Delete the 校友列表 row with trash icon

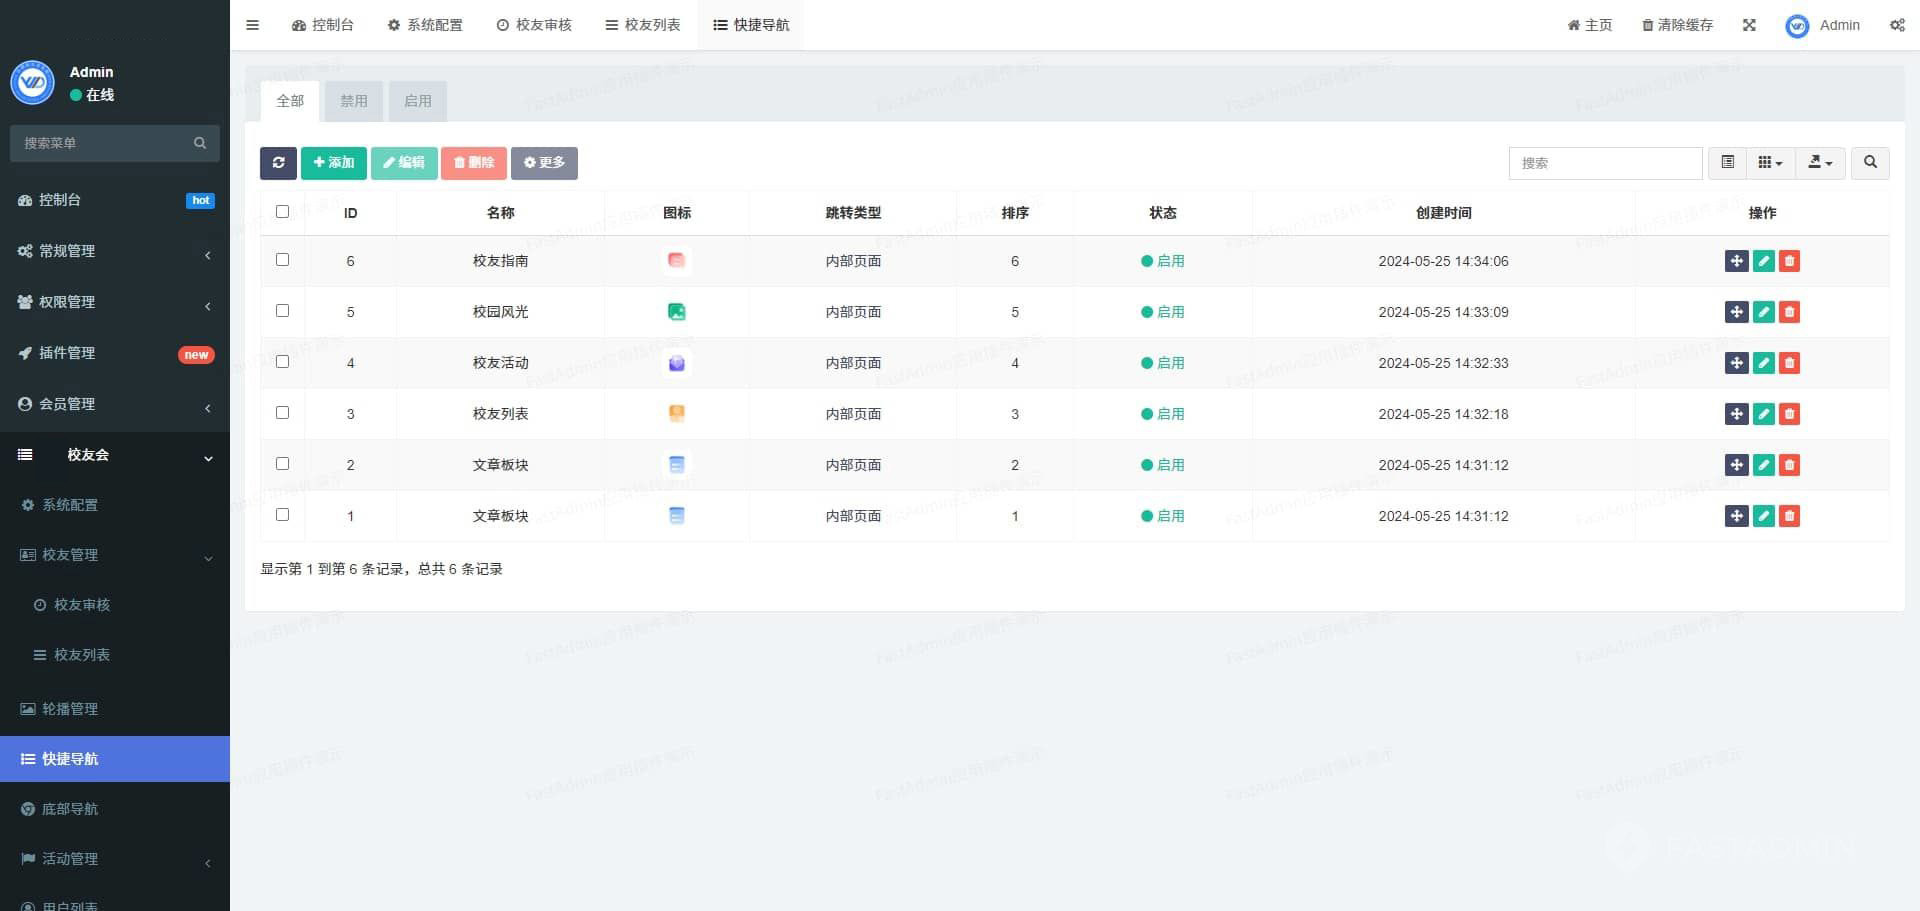click(x=1790, y=414)
